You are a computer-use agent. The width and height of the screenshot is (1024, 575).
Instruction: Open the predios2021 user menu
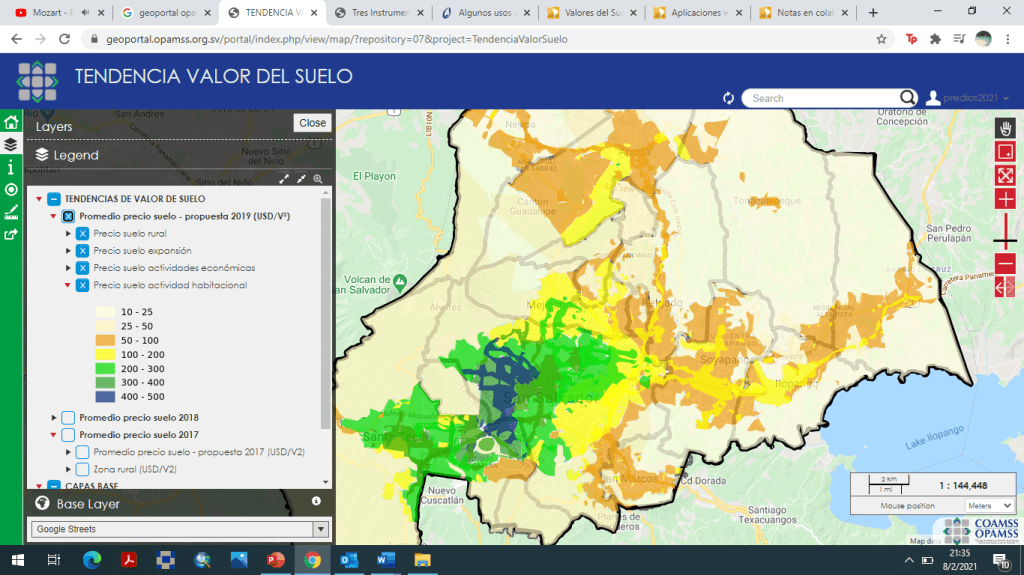tap(968, 98)
